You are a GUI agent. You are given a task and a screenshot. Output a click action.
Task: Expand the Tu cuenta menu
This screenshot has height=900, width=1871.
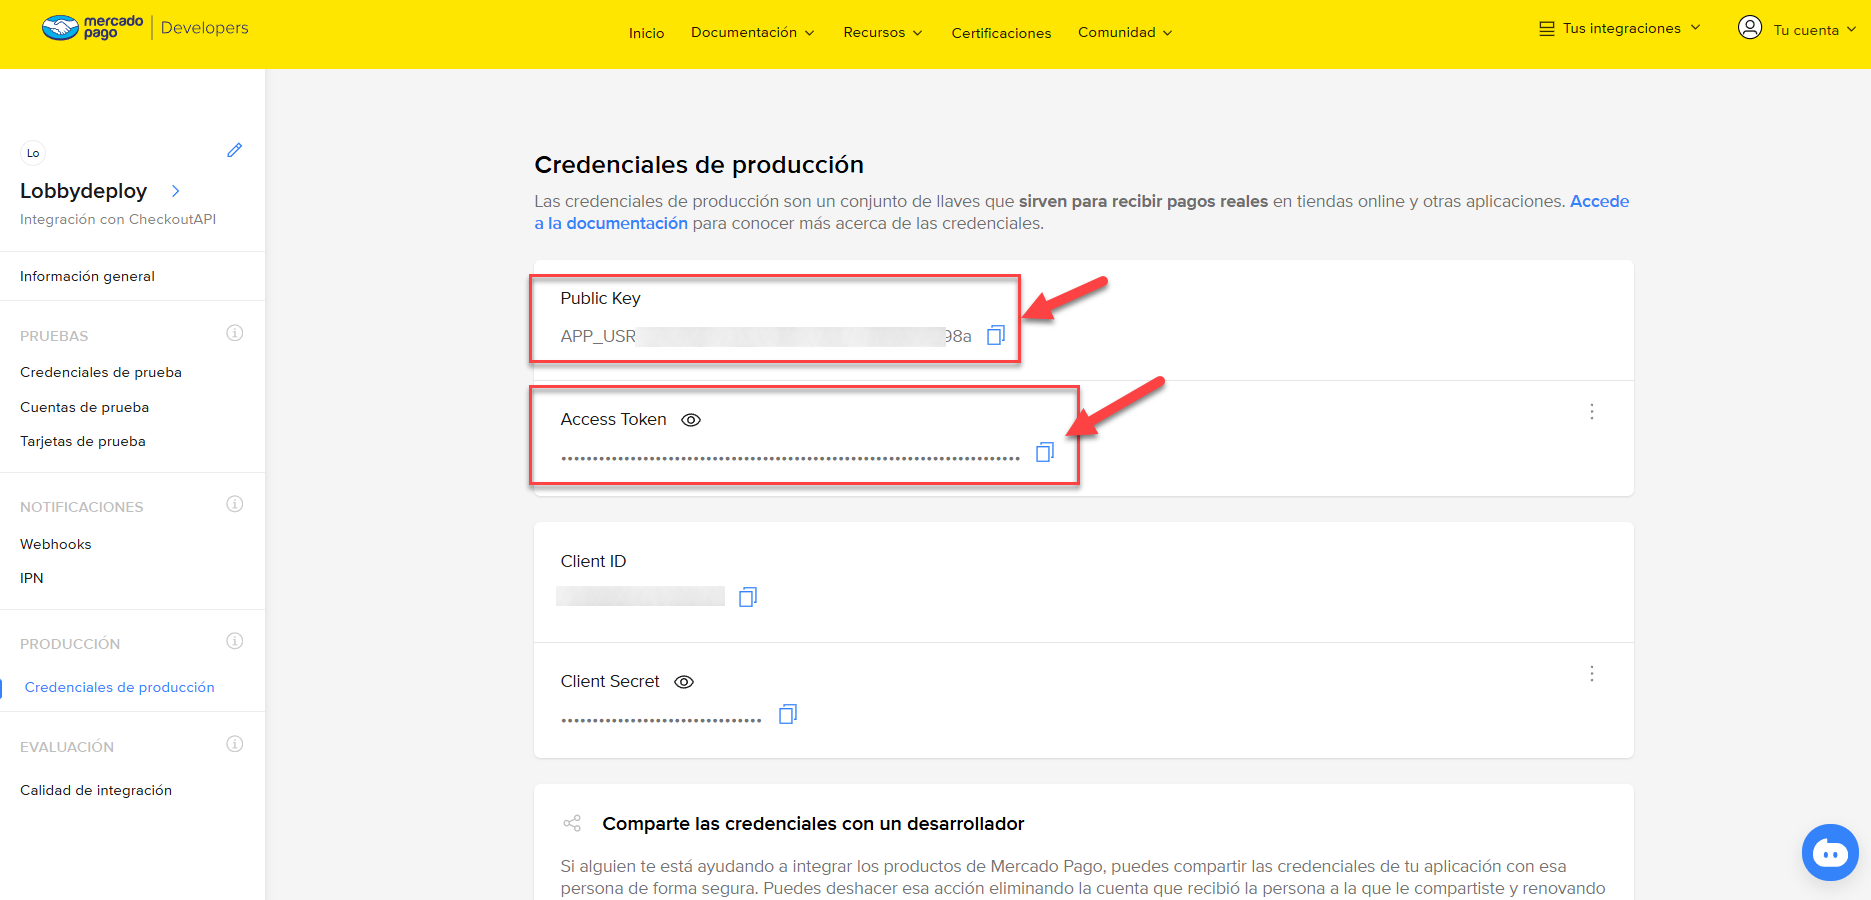(x=1796, y=29)
